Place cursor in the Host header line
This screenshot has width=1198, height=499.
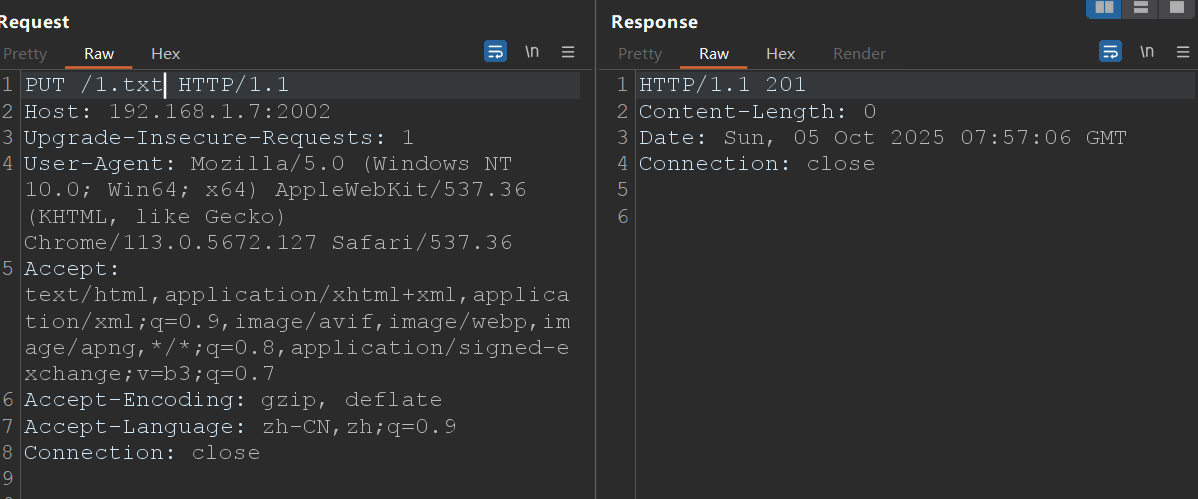coord(177,111)
